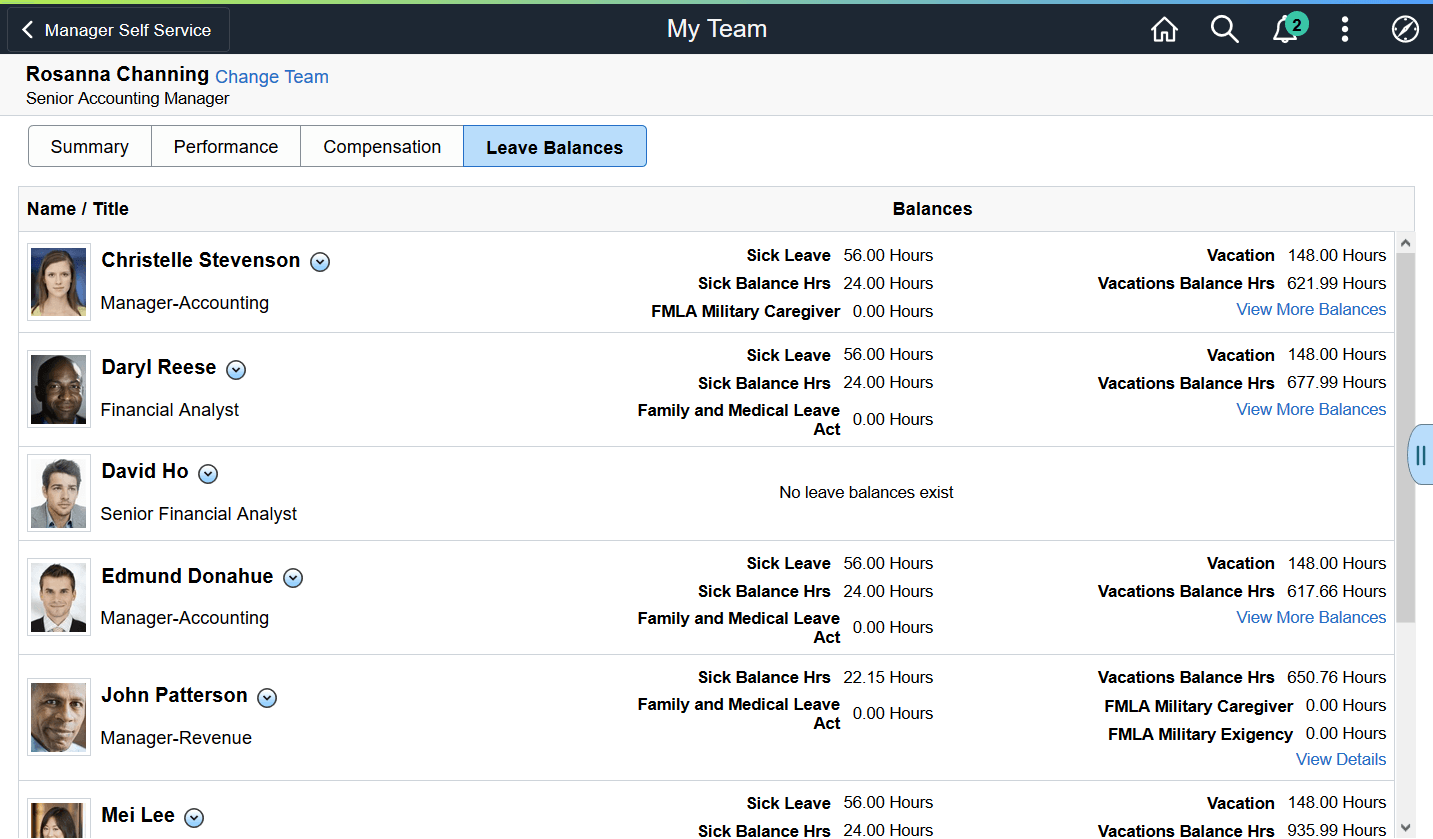The width and height of the screenshot is (1433, 839).
Task: Go back to Manager Self Service
Action: tap(118, 30)
